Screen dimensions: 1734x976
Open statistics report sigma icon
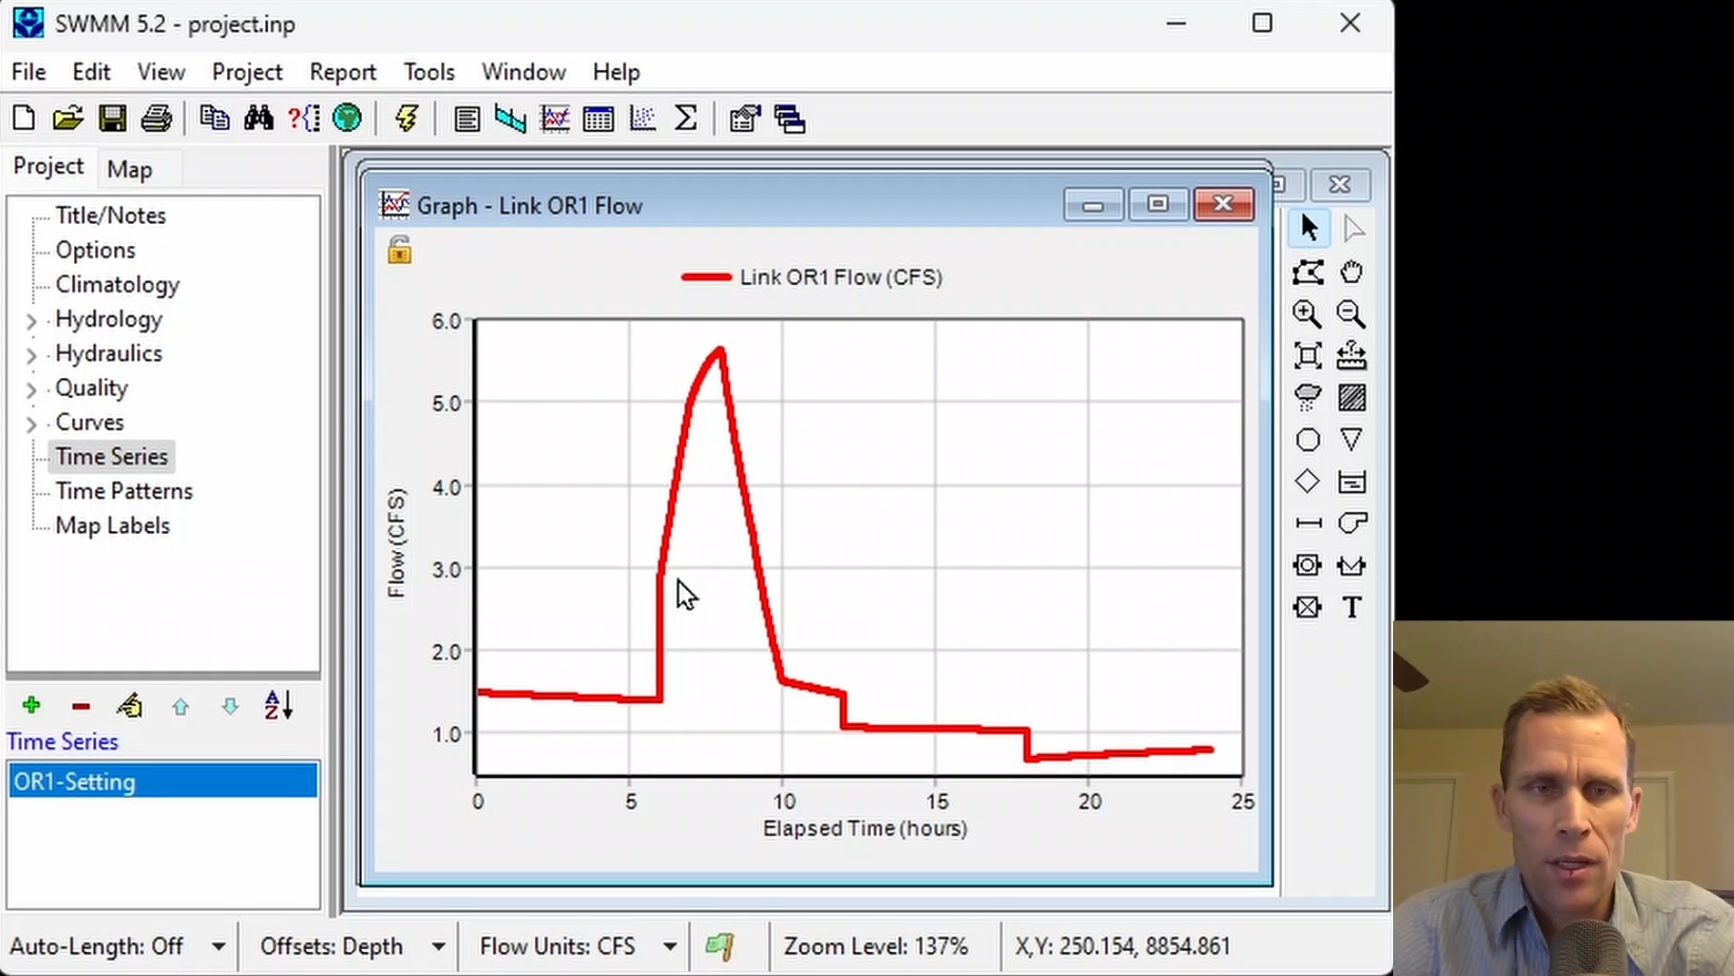686,119
